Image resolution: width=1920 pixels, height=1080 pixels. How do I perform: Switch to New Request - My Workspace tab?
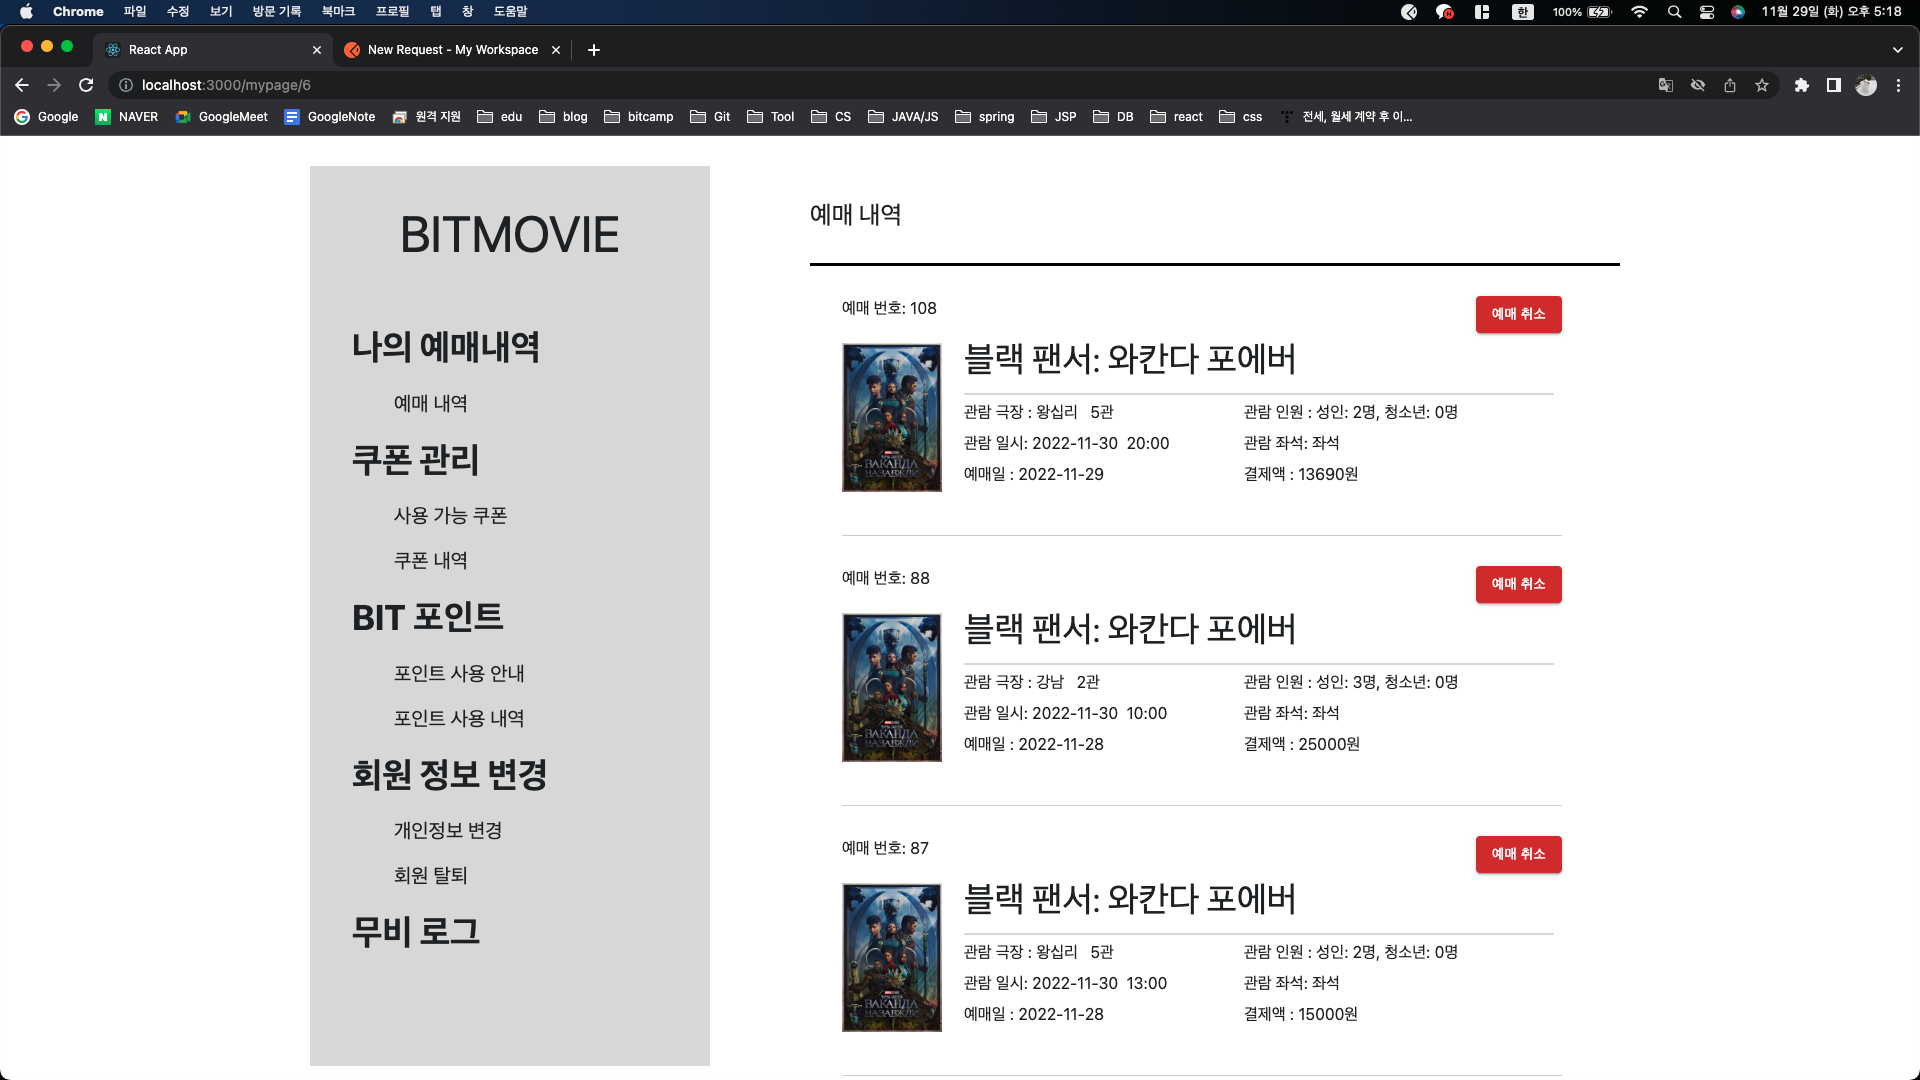tap(452, 50)
